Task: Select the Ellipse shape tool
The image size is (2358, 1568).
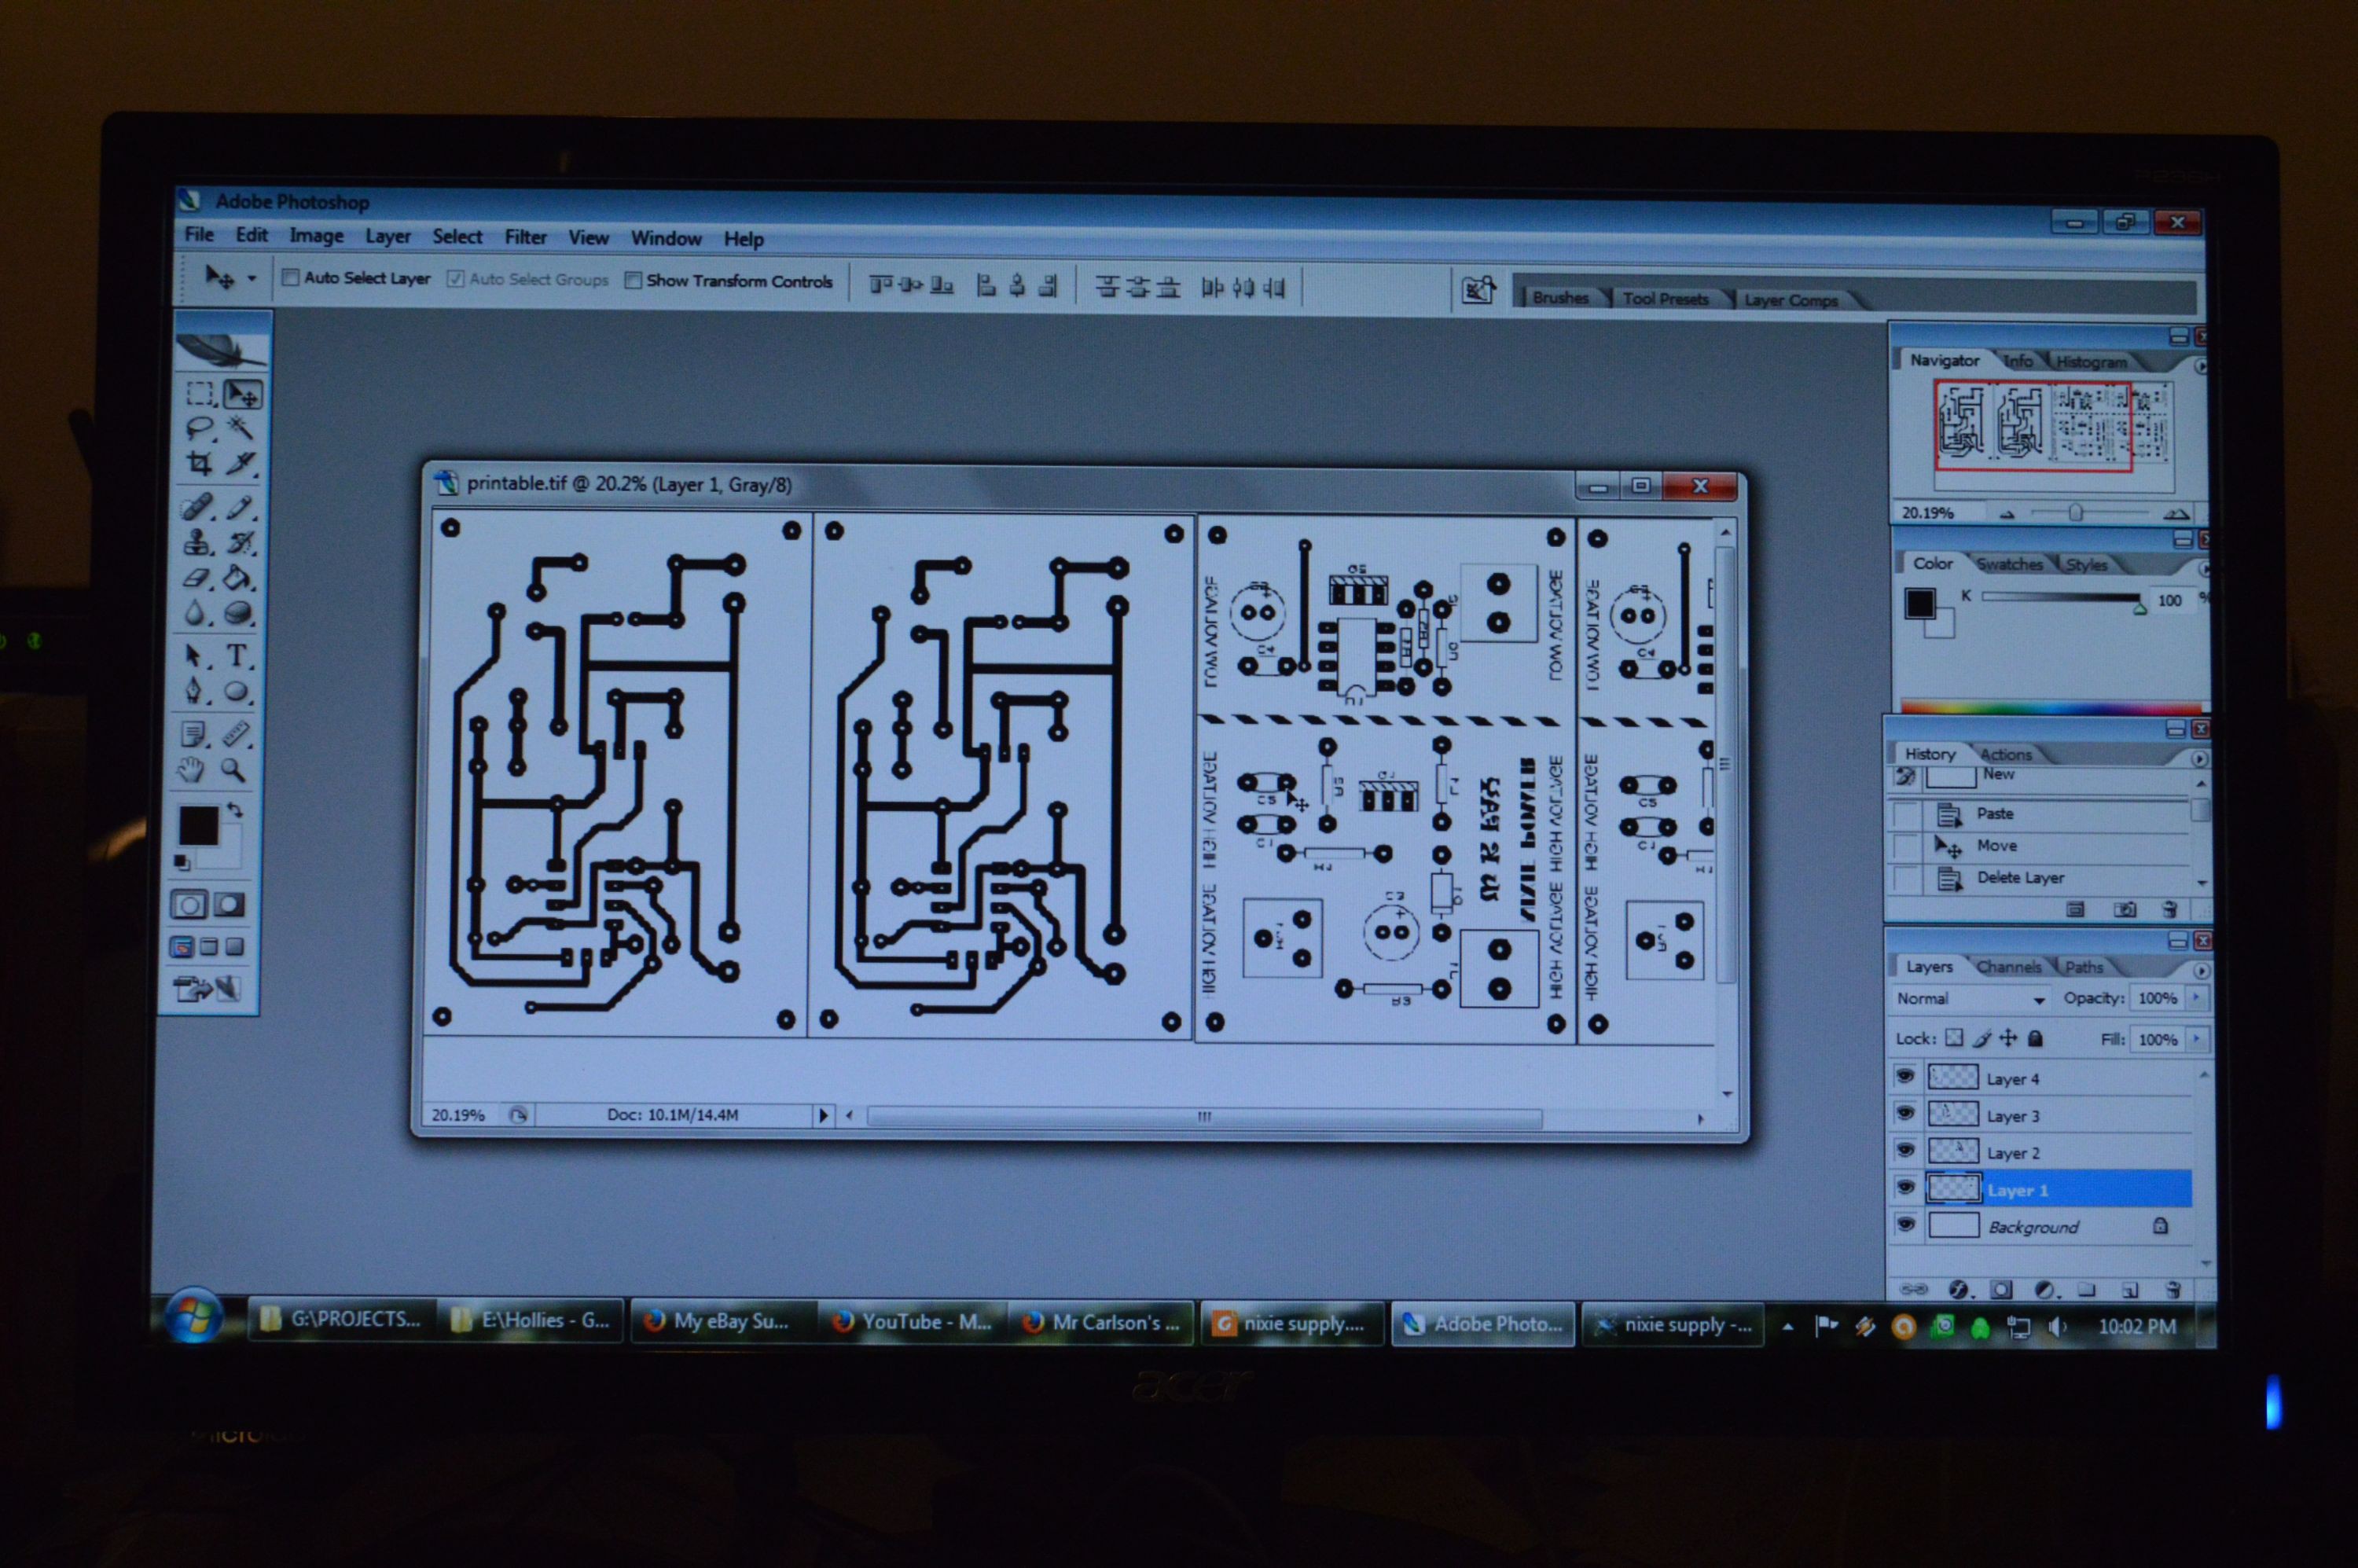Action: (237, 691)
